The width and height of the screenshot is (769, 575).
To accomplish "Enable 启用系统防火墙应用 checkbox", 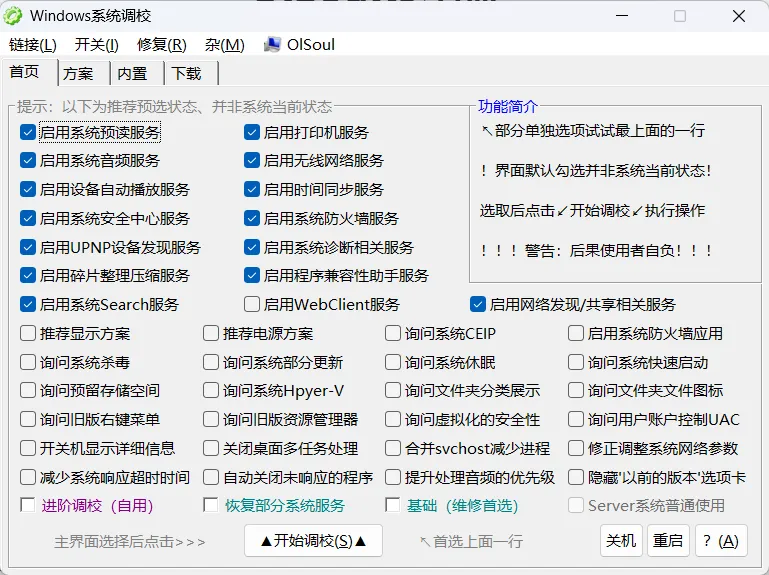I will 576,334.
